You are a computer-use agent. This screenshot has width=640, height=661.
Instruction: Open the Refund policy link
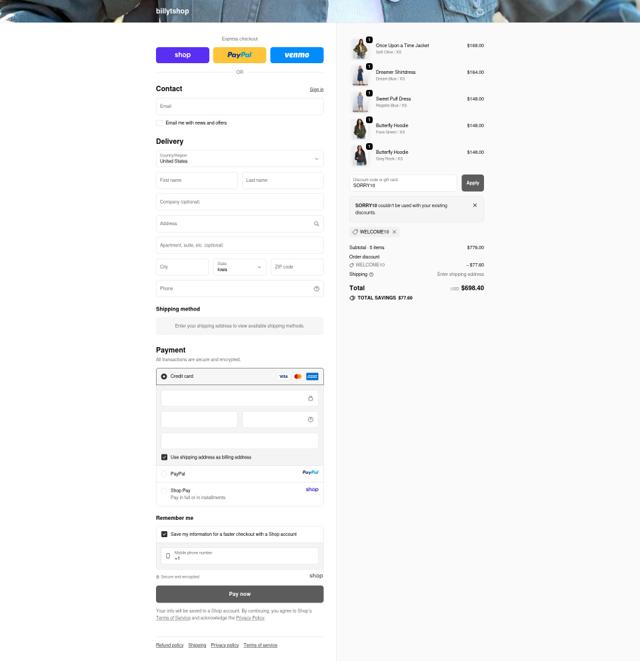pyautogui.click(x=169, y=645)
